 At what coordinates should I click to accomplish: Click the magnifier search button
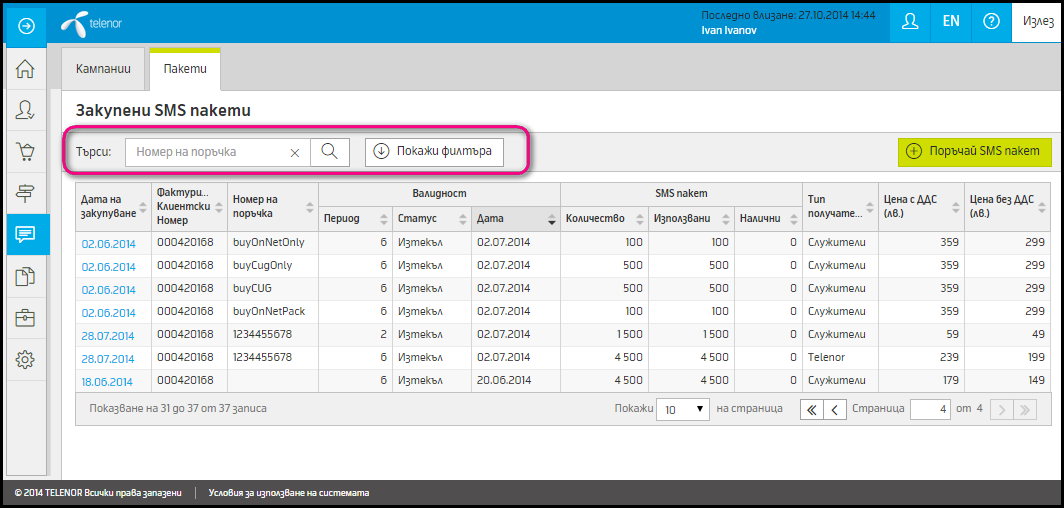click(330, 152)
